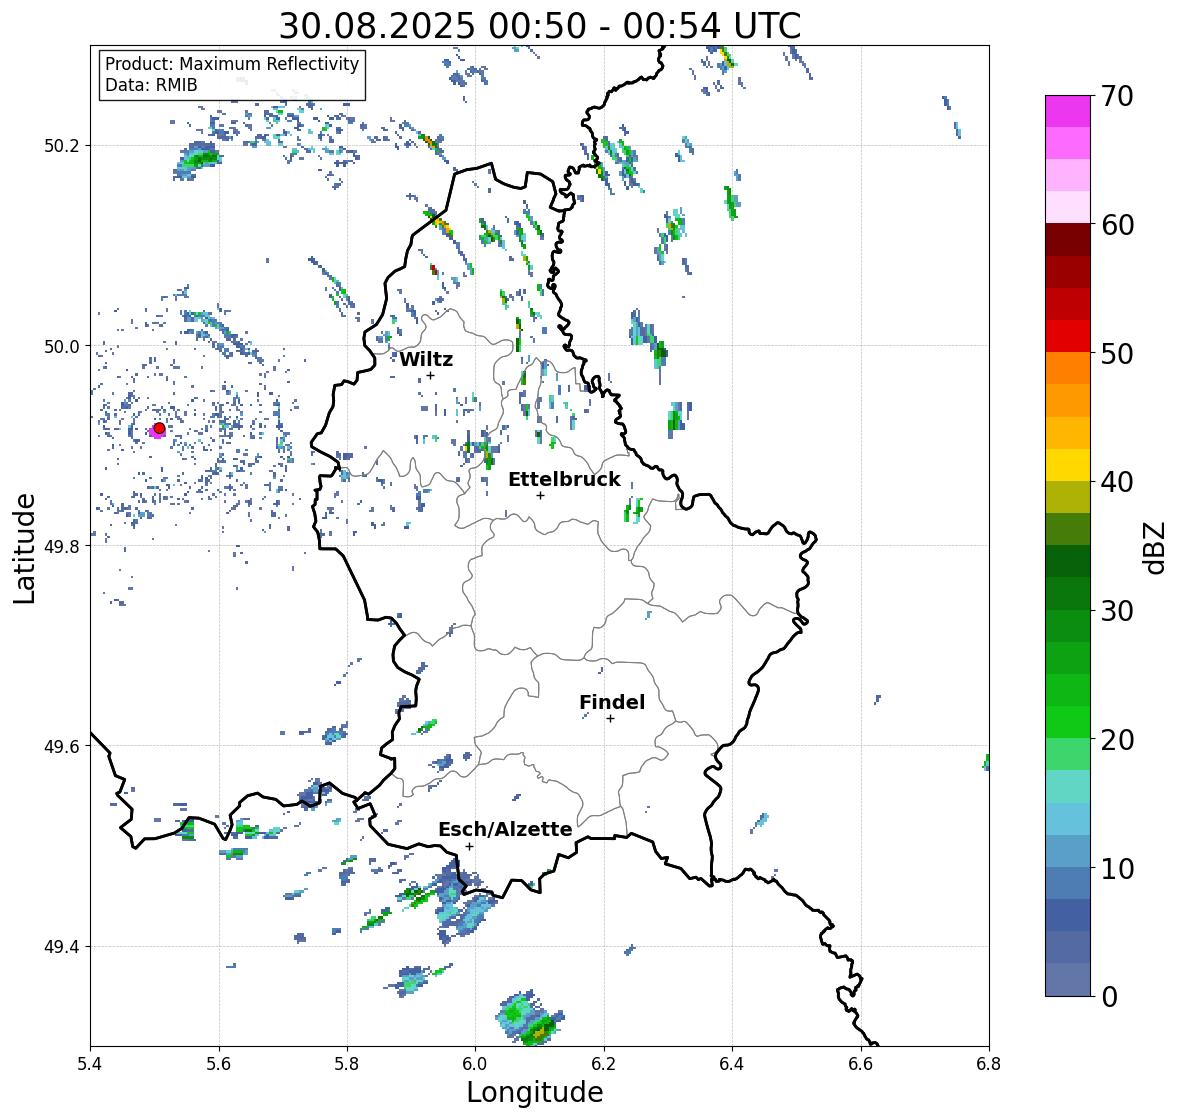Click the latitude tick label 49.4
1179x1117 pixels.
point(62,947)
